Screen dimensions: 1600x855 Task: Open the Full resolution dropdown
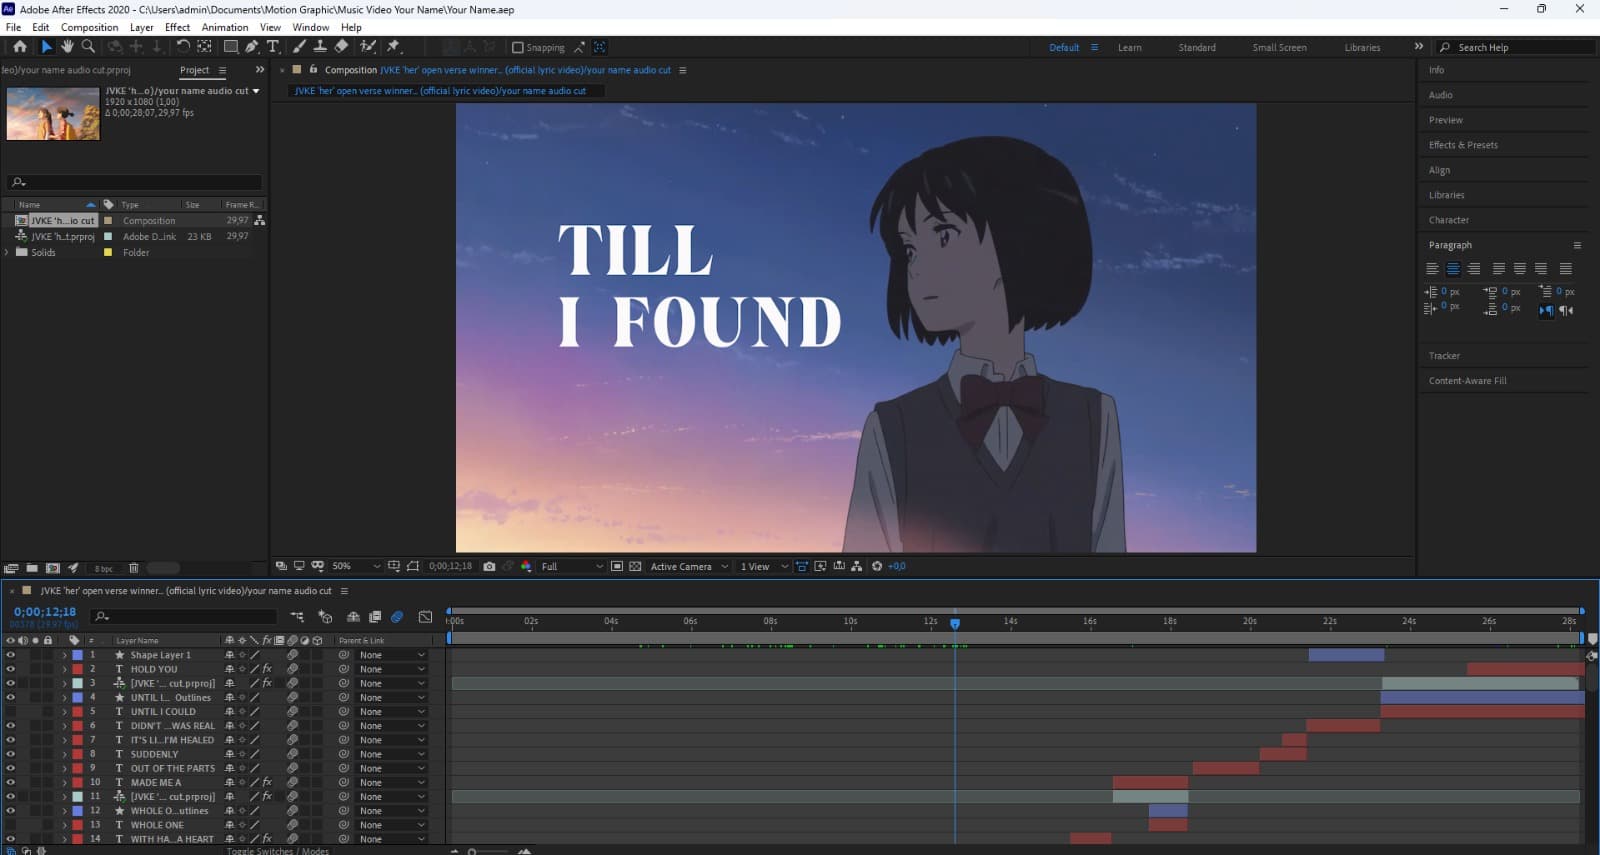572,566
